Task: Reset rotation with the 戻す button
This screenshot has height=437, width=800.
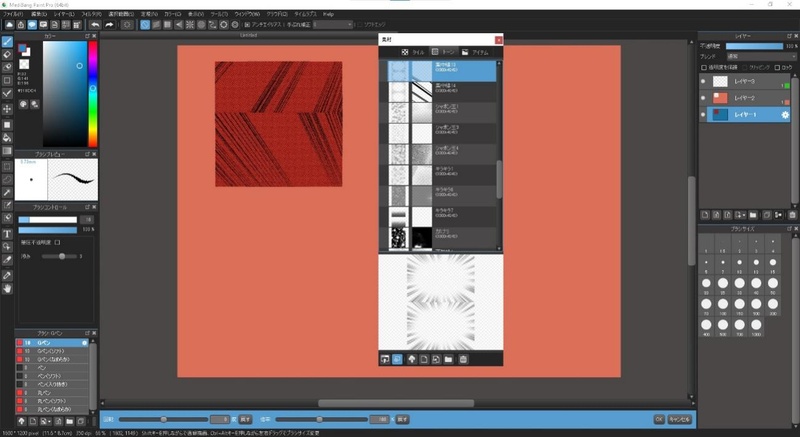Action: (245, 420)
